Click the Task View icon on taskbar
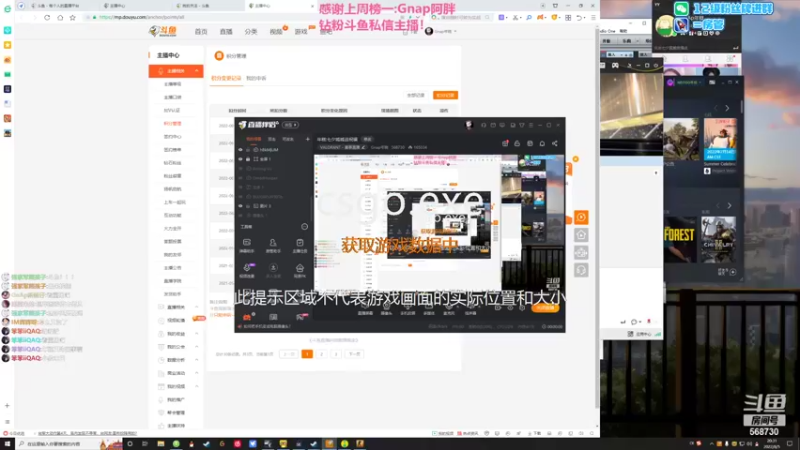 coord(145,444)
